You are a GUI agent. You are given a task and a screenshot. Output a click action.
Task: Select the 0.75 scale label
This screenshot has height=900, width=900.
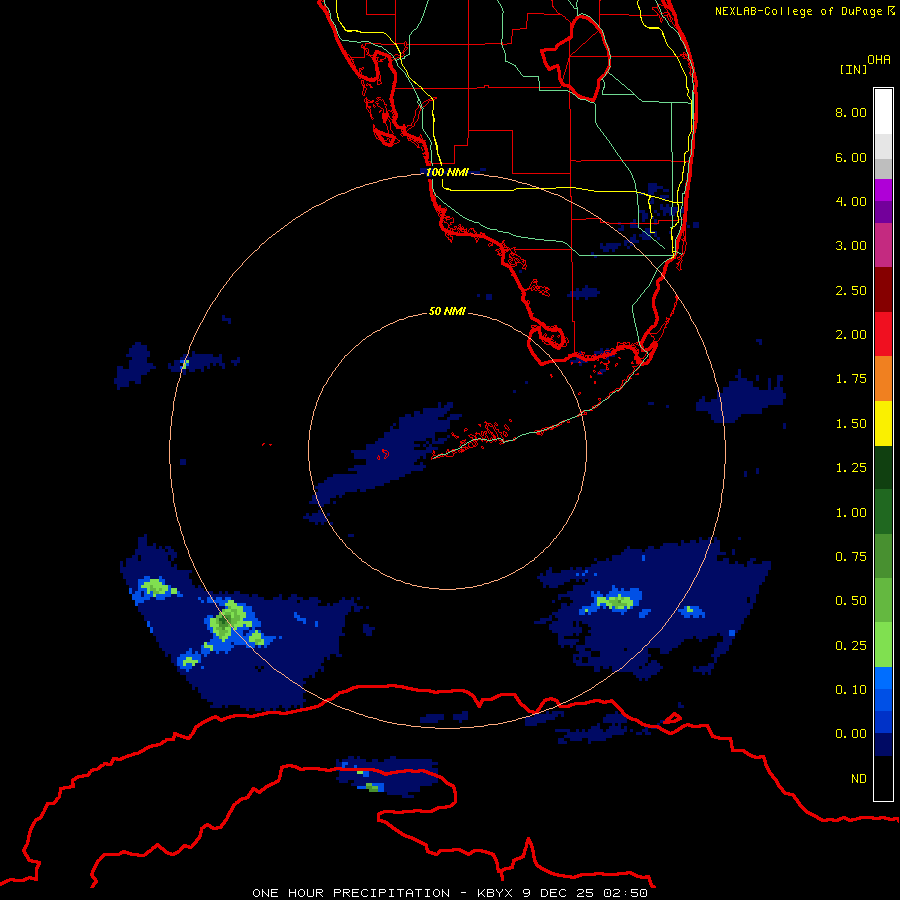[x=851, y=557]
